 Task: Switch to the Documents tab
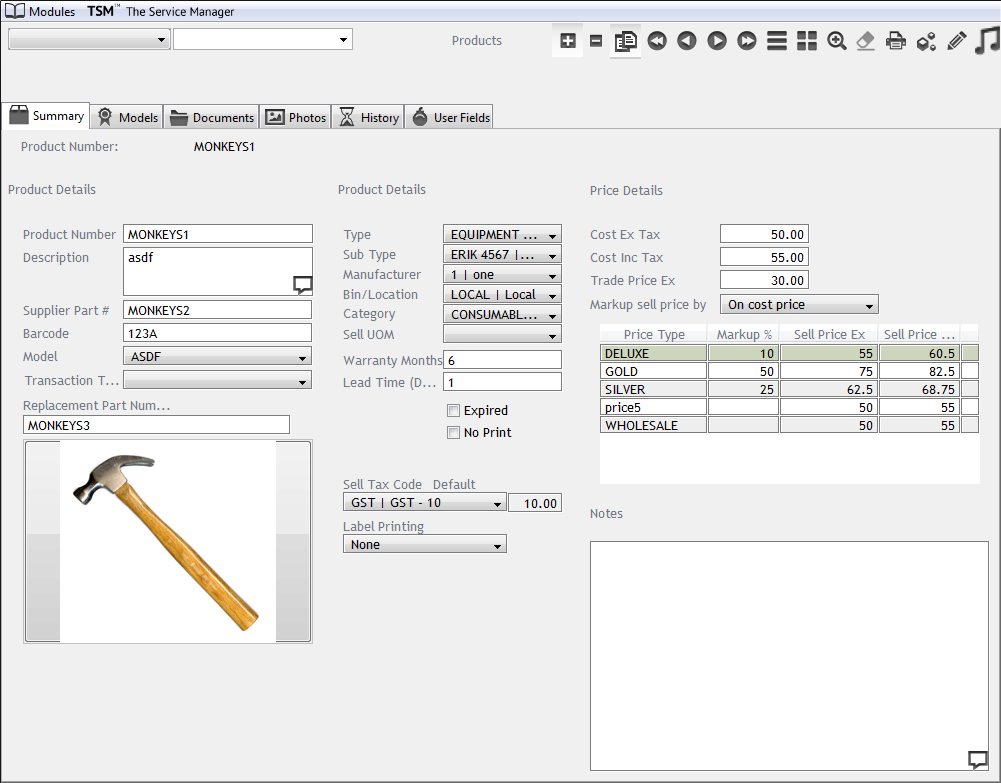(212, 117)
